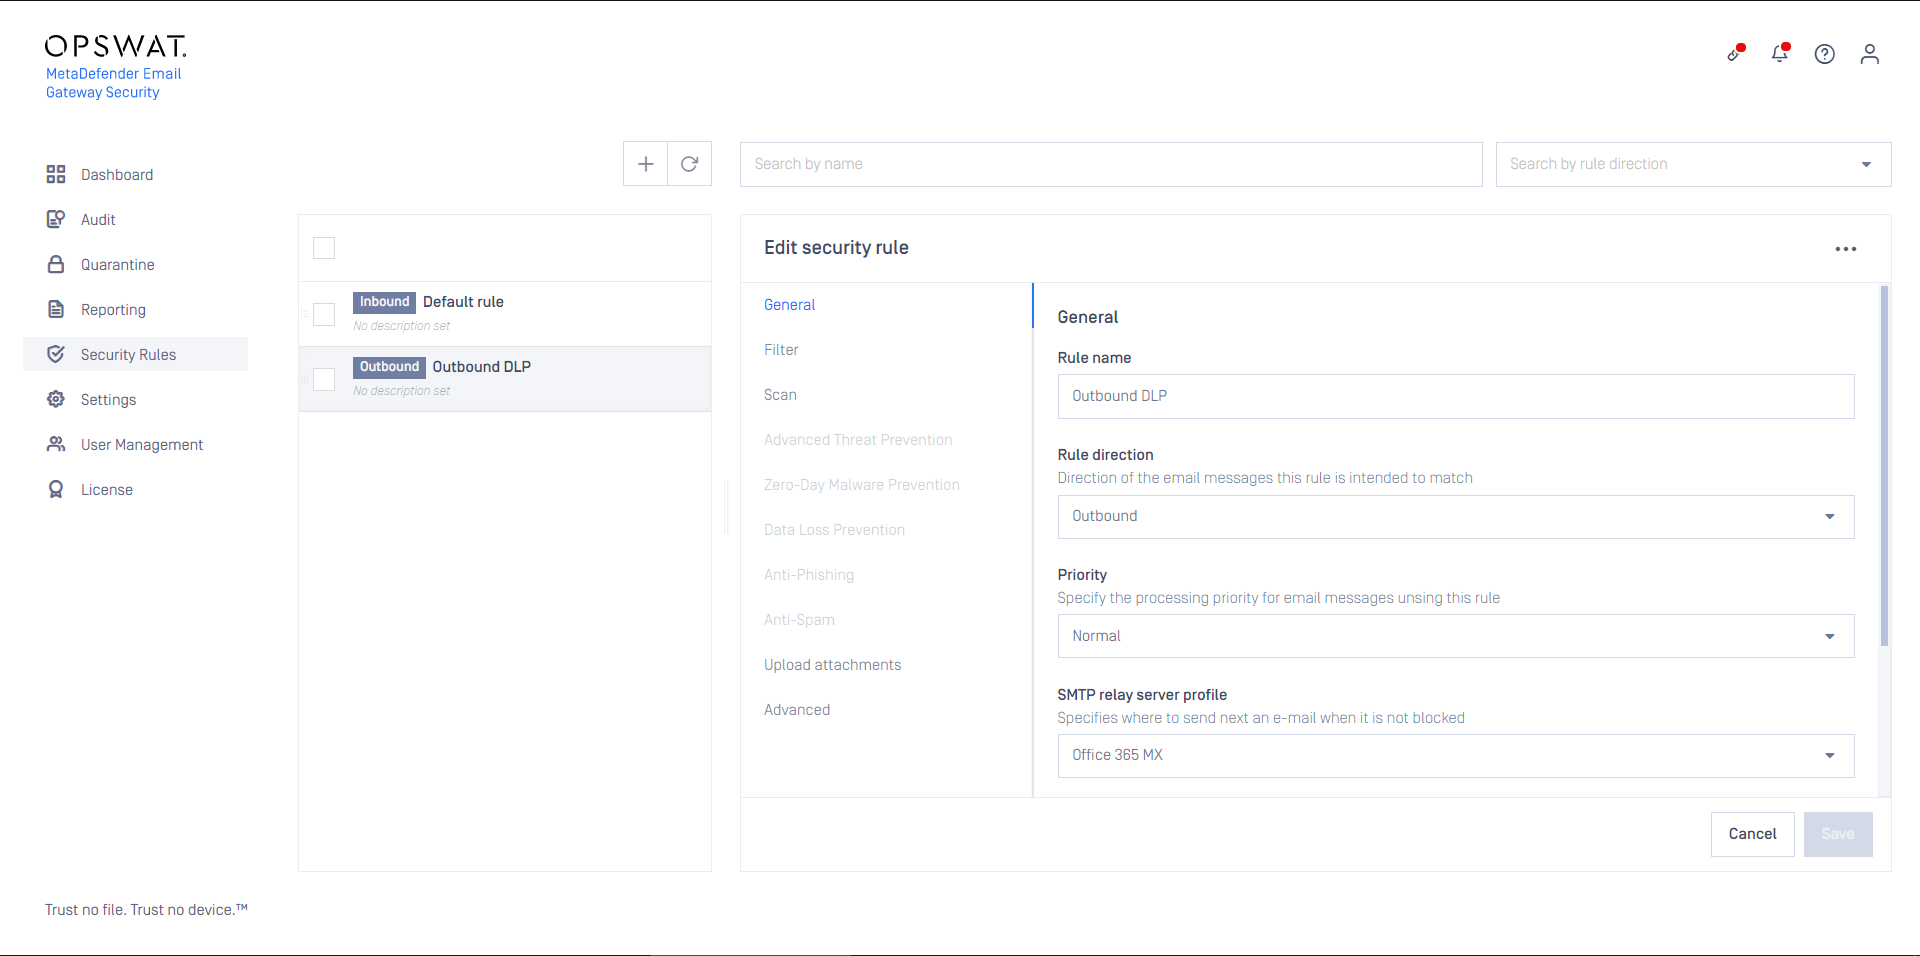Viewport: 1920px width, 956px height.
Task: Click the add new rule plus icon
Action: pyautogui.click(x=645, y=164)
